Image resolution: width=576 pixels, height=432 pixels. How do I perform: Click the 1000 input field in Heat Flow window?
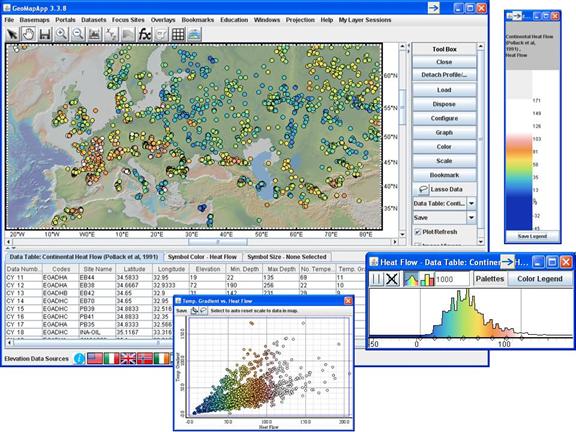tap(452, 279)
